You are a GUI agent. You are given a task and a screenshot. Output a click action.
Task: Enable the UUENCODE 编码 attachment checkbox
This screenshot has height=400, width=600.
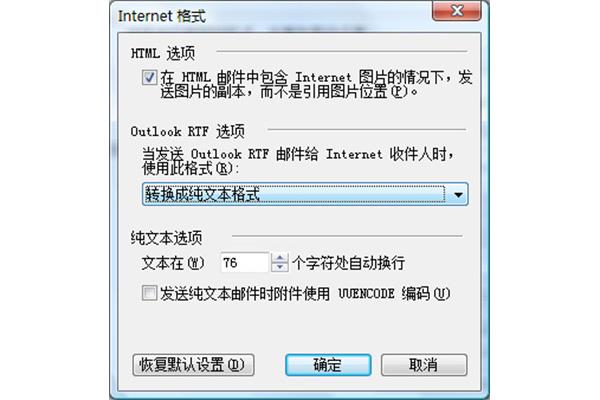pos(149,293)
